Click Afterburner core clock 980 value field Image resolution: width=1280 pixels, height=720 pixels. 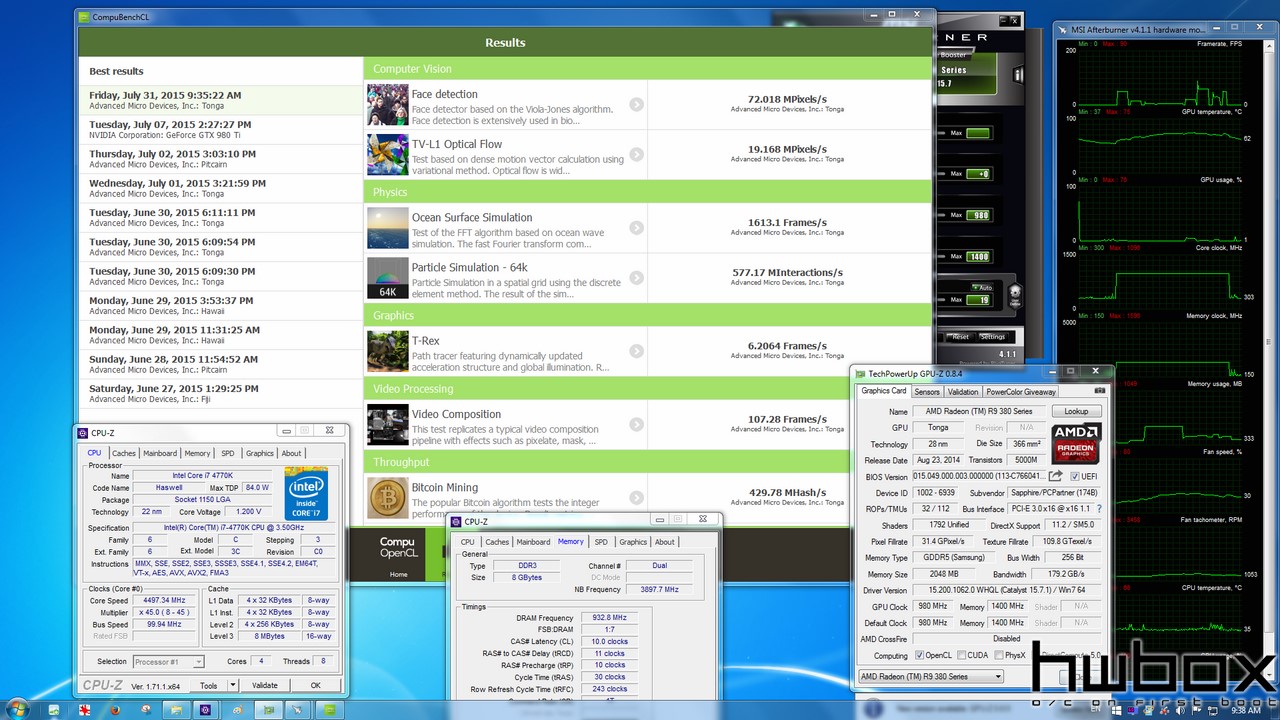click(x=977, y=215)
